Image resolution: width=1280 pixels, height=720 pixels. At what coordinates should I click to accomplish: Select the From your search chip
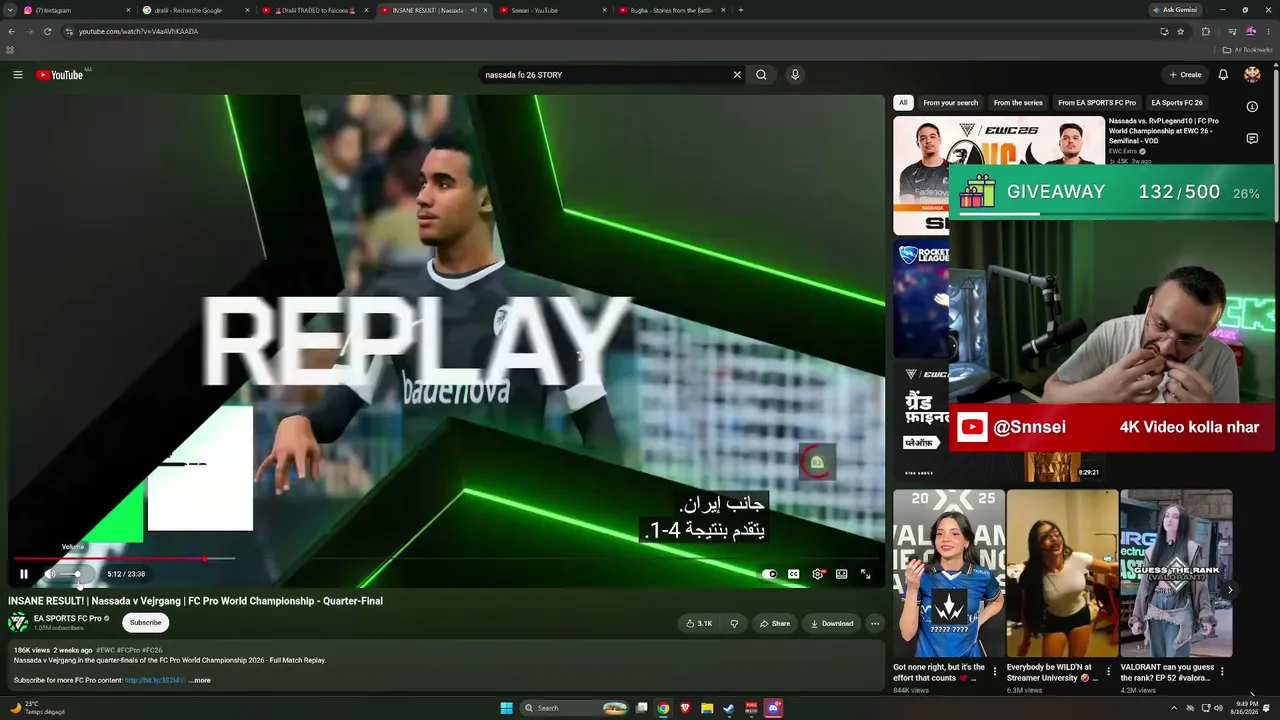[x=951, y=102]
